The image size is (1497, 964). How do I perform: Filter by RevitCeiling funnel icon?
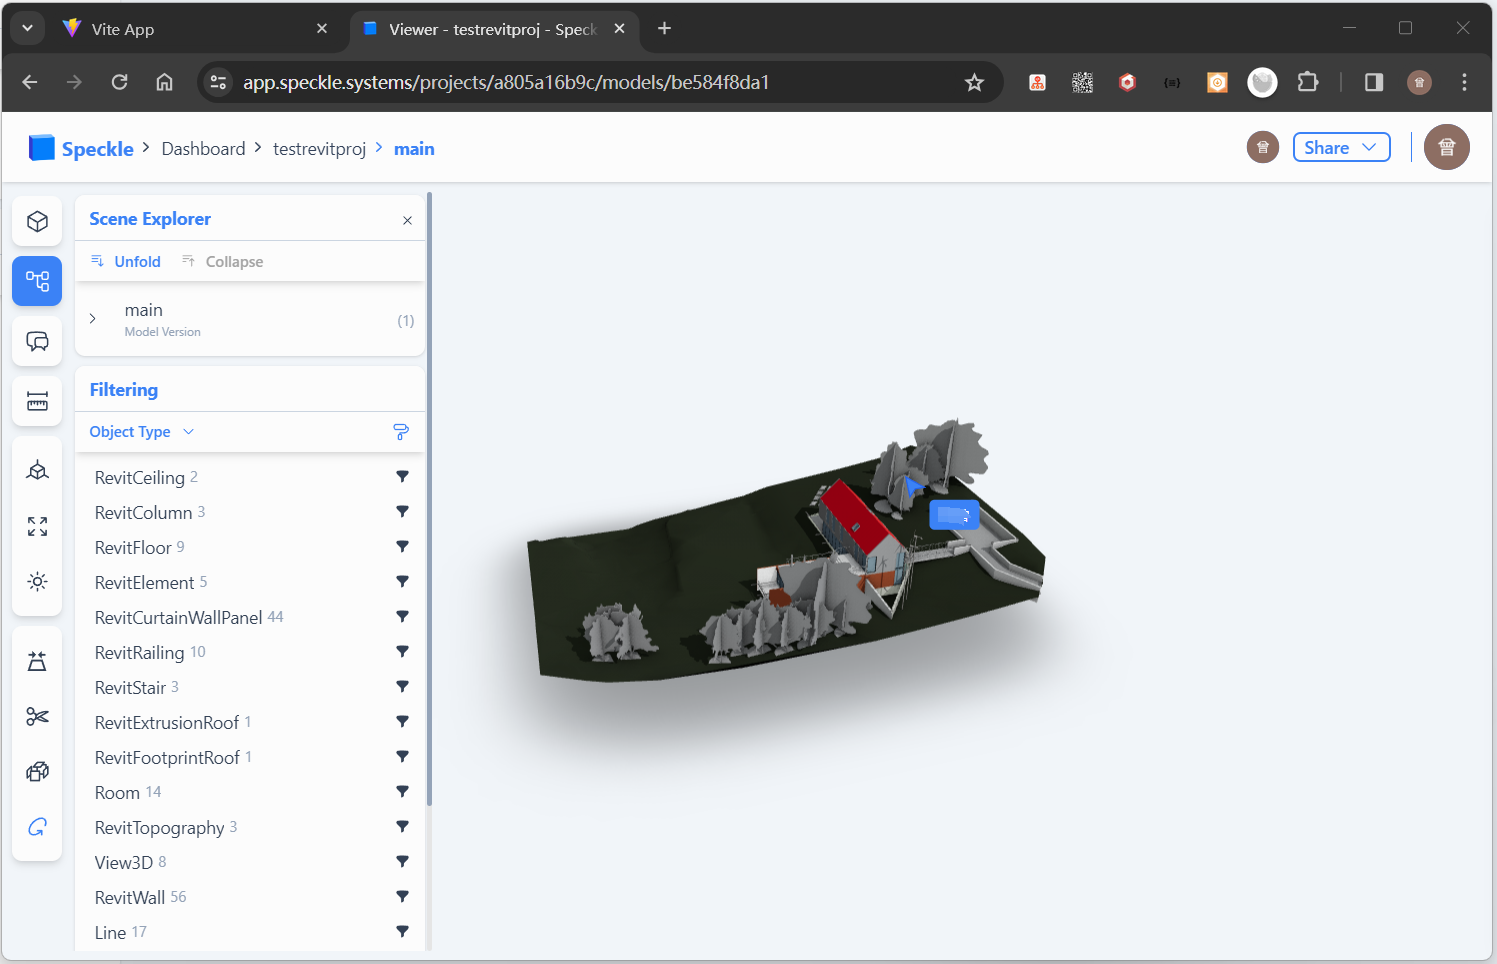402,477
